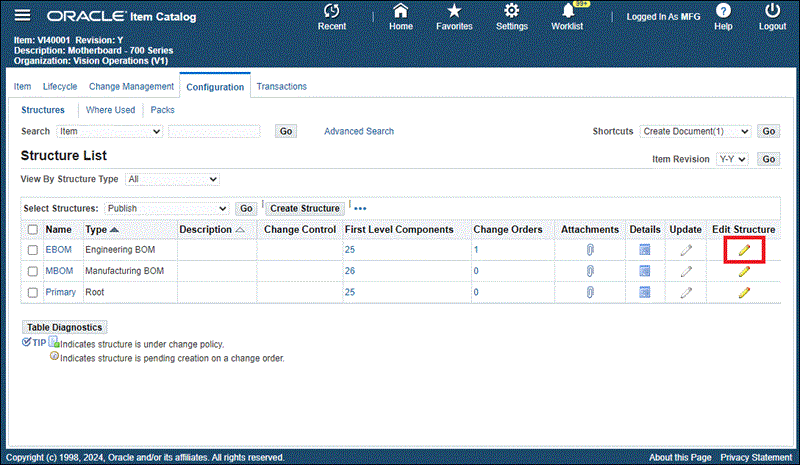Open EBOM first level components 25
The image size is (800, 465).
349,250
